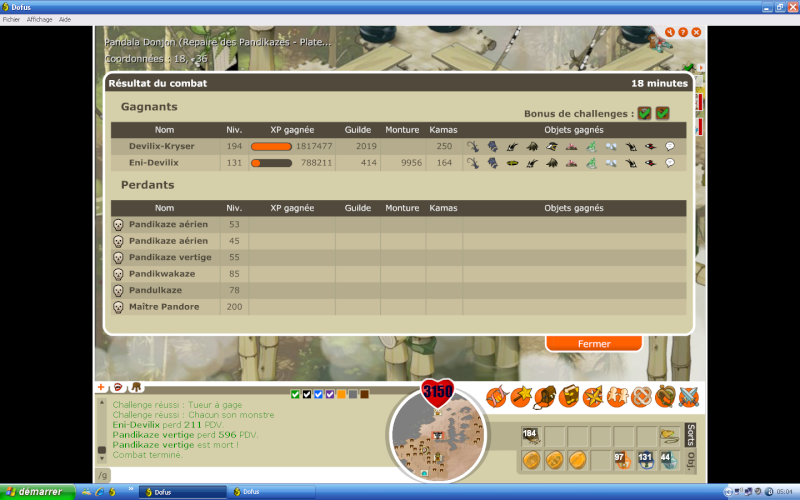800x500 pixels.
Task: Click the chat scroll up arrow
Action: click(102, 403)
